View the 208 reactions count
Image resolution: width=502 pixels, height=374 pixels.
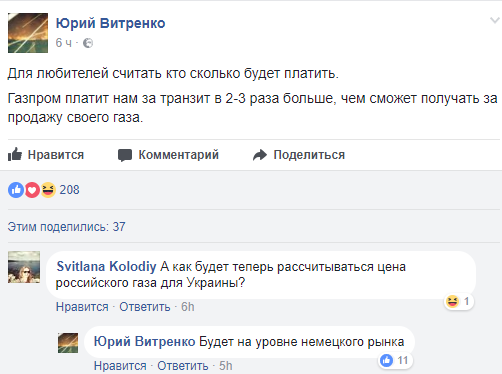69,190
